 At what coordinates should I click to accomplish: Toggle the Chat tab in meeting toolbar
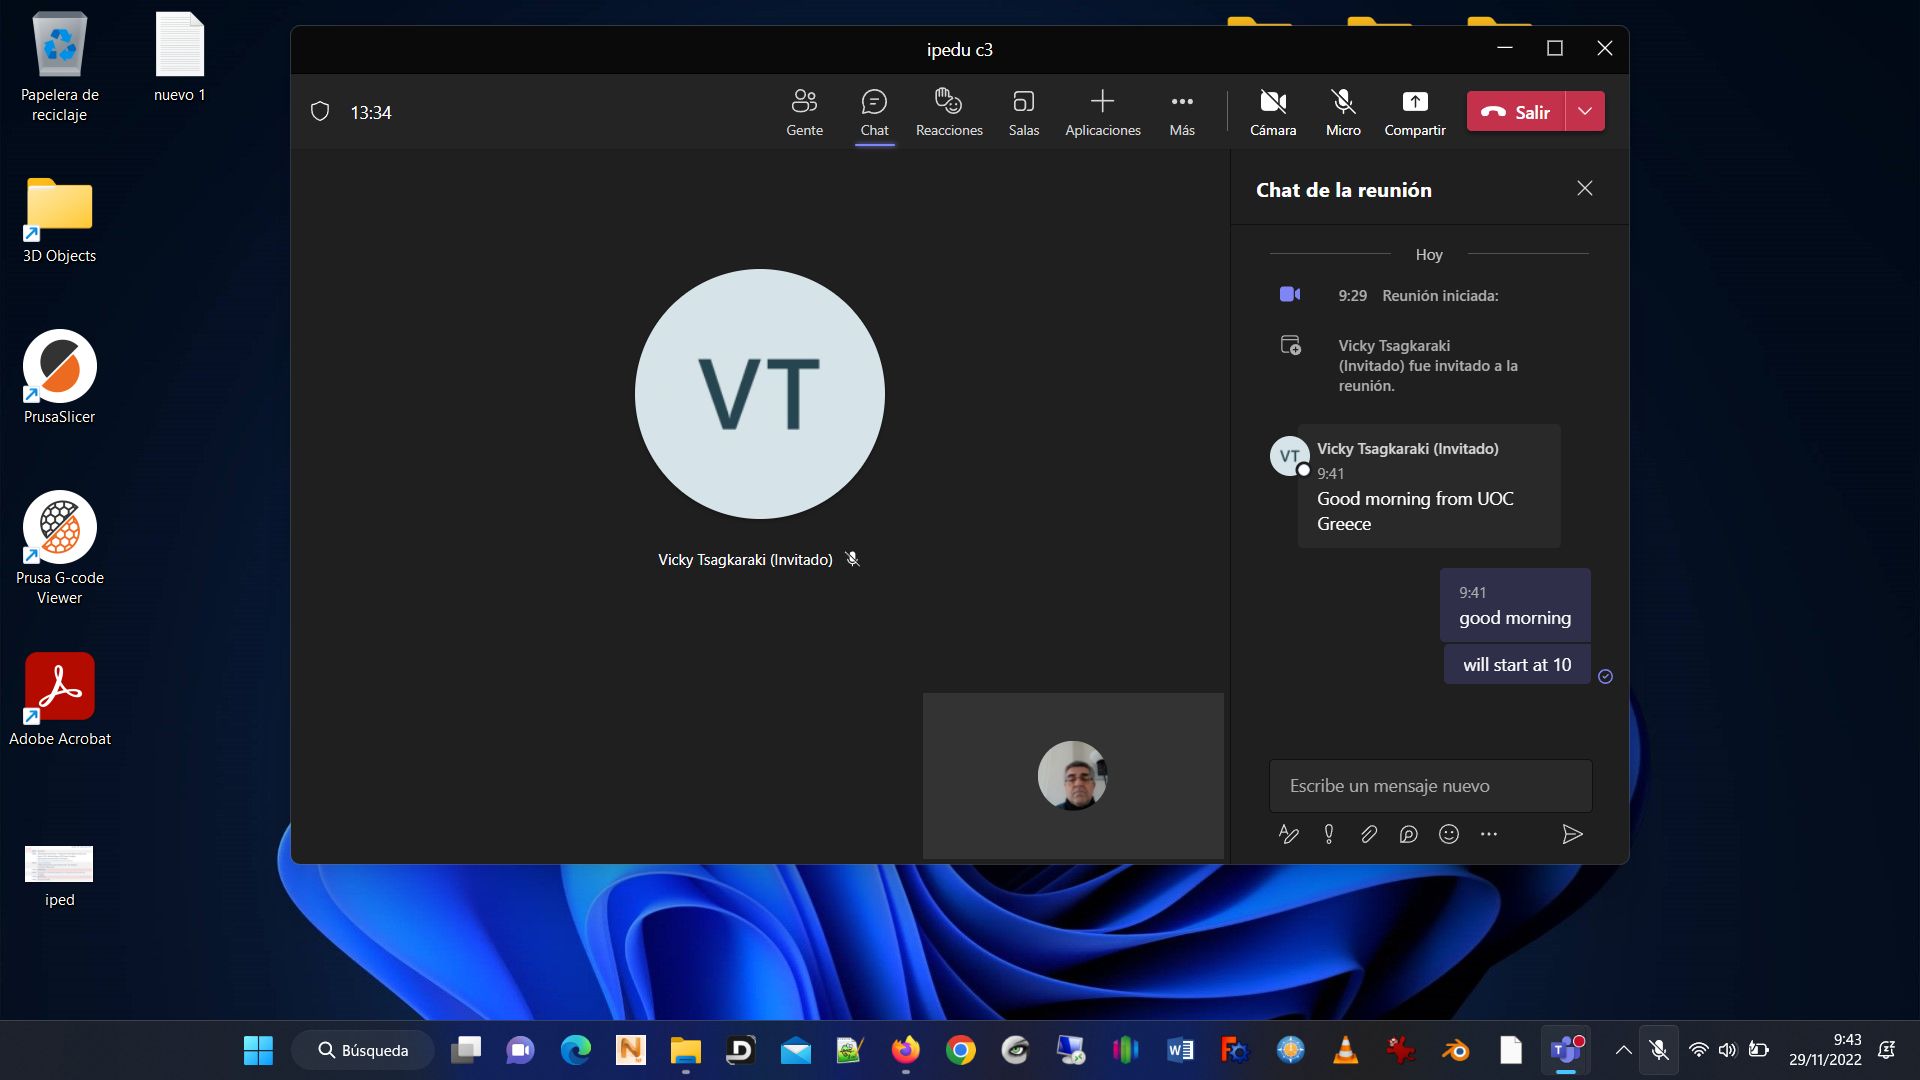[874, 112]
